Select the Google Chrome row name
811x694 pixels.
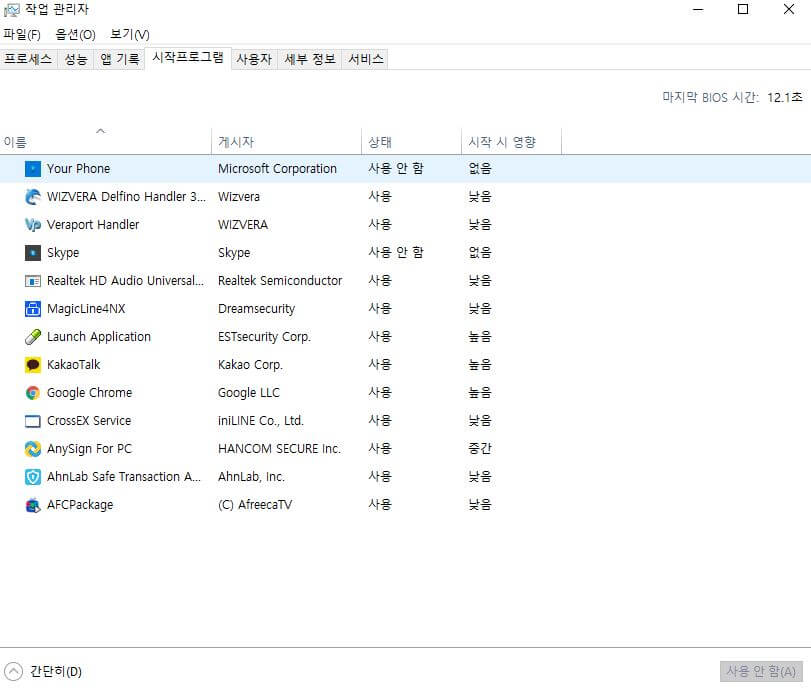click(89, 393)
